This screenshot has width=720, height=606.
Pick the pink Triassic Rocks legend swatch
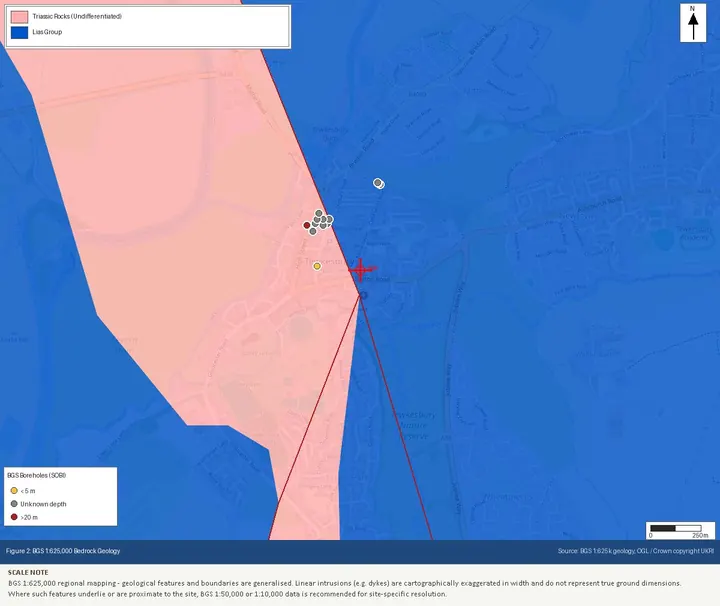(19, 17)
